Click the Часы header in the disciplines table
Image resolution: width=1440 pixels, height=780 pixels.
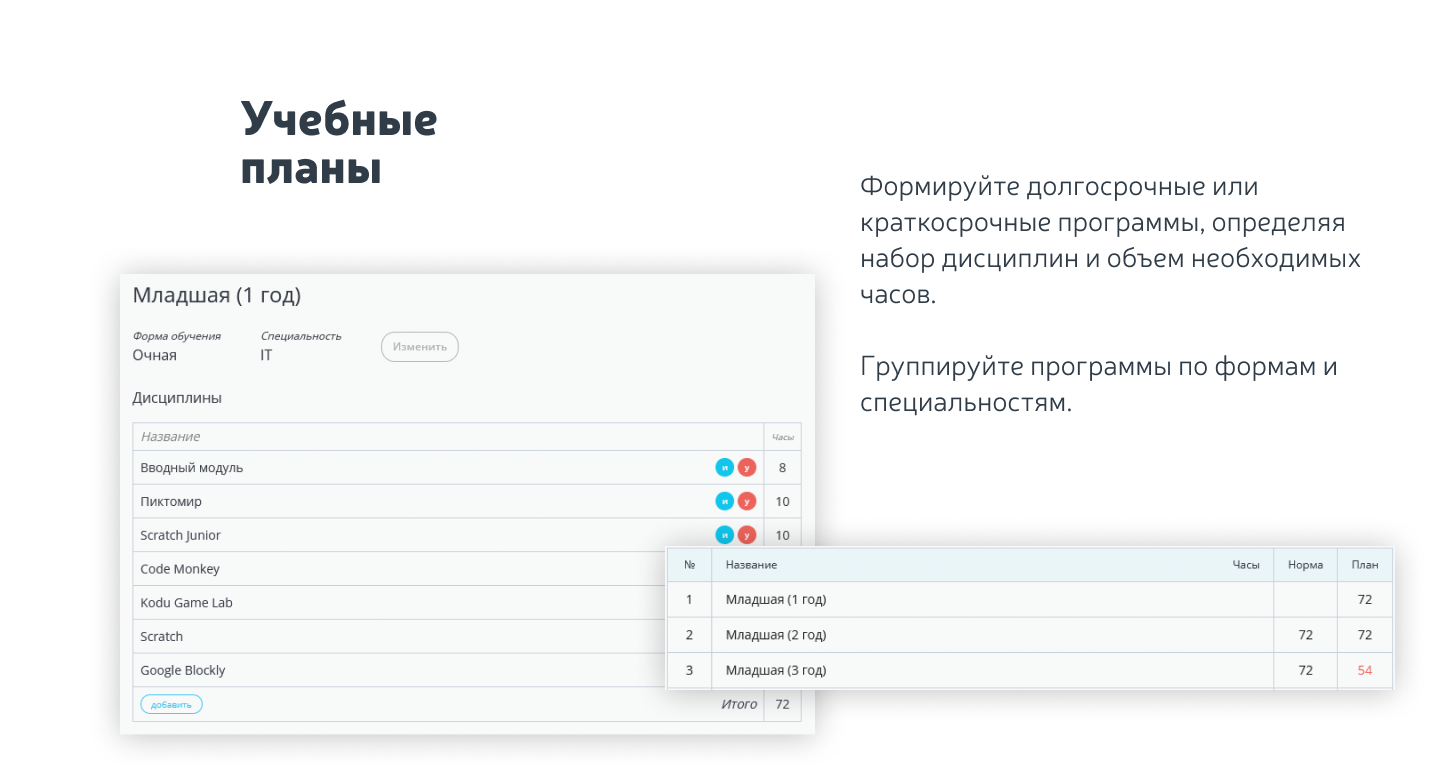pos(783,437)
